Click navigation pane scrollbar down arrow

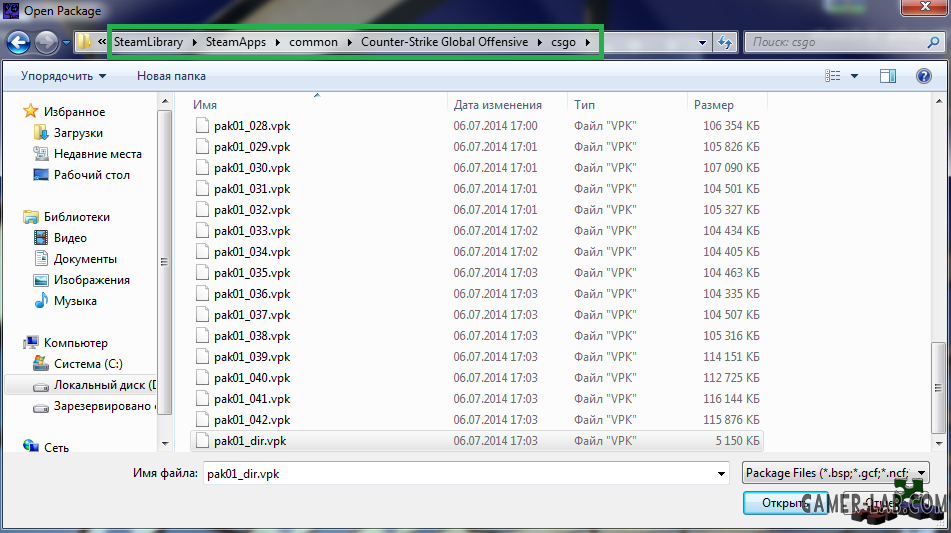[165, 444]
